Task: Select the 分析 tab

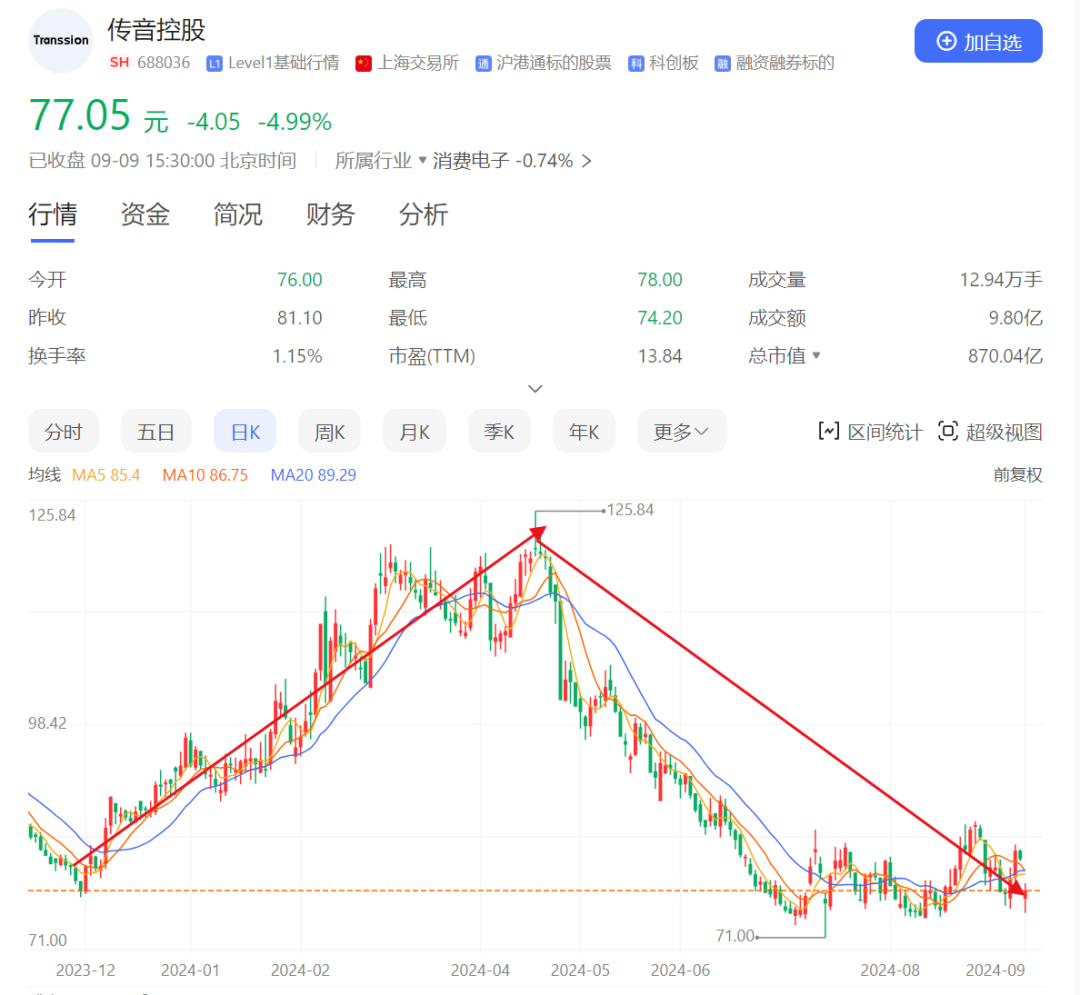Action: [423, 215]
